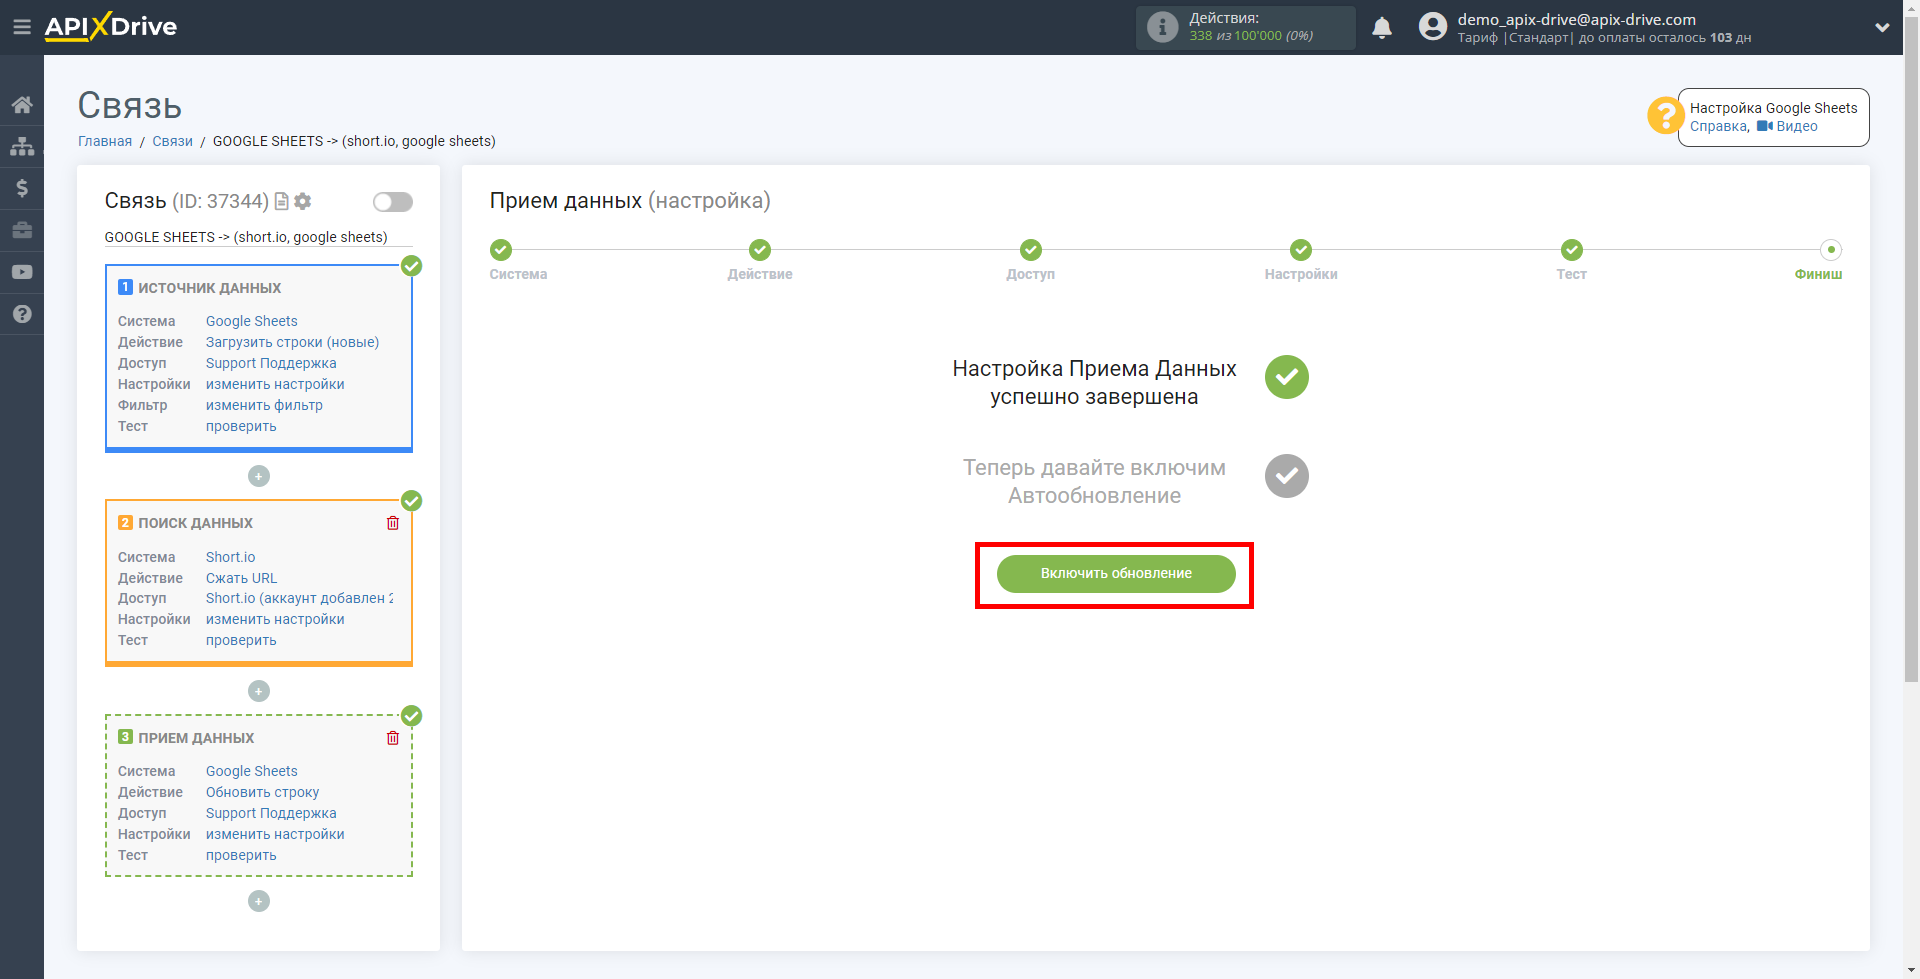The height and width of the screenshot is (979, 1920).
Task: Click Включить обновление button
Action: coord(1116,574)
